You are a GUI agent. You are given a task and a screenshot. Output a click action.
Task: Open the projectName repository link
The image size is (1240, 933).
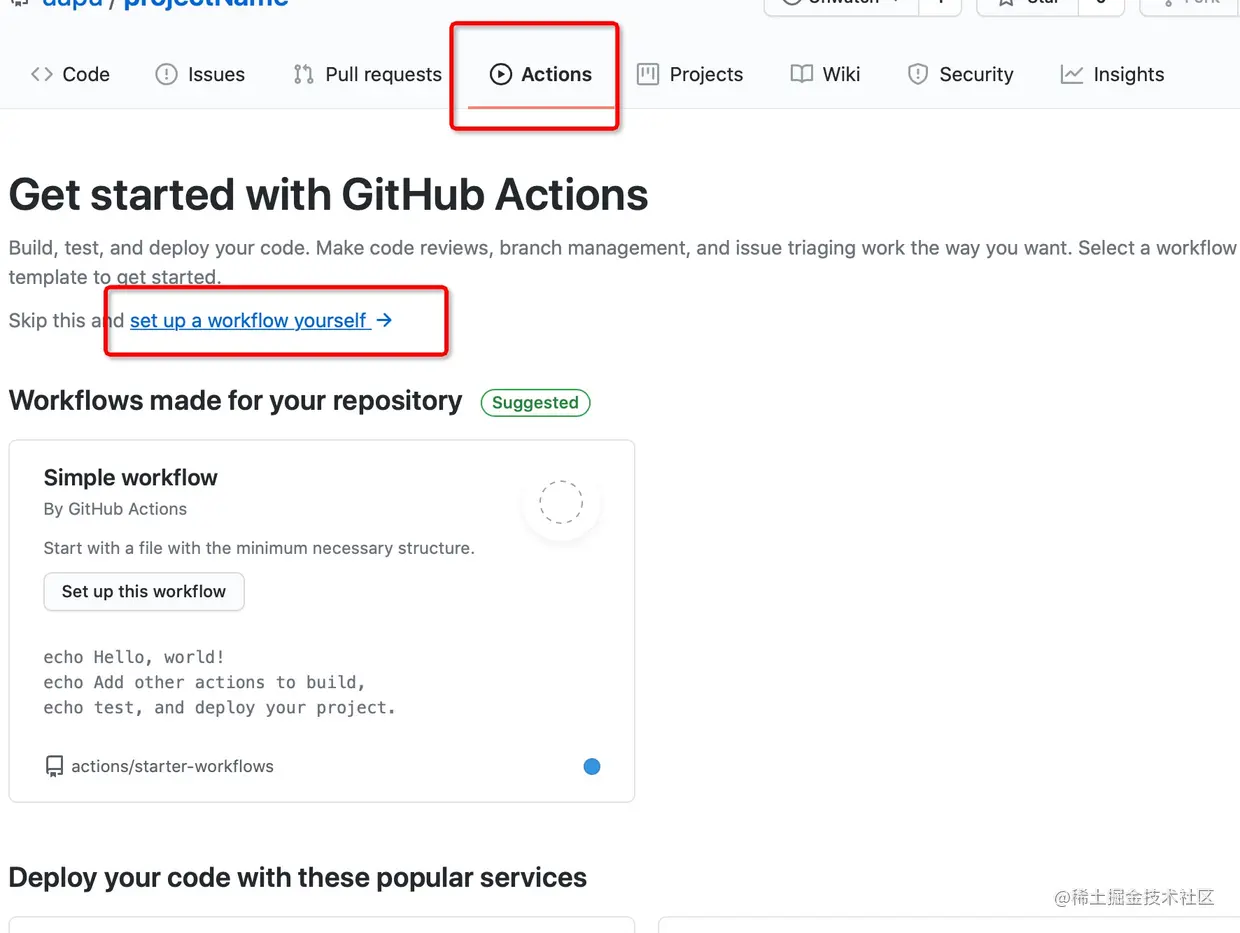(x=206, y=3)
